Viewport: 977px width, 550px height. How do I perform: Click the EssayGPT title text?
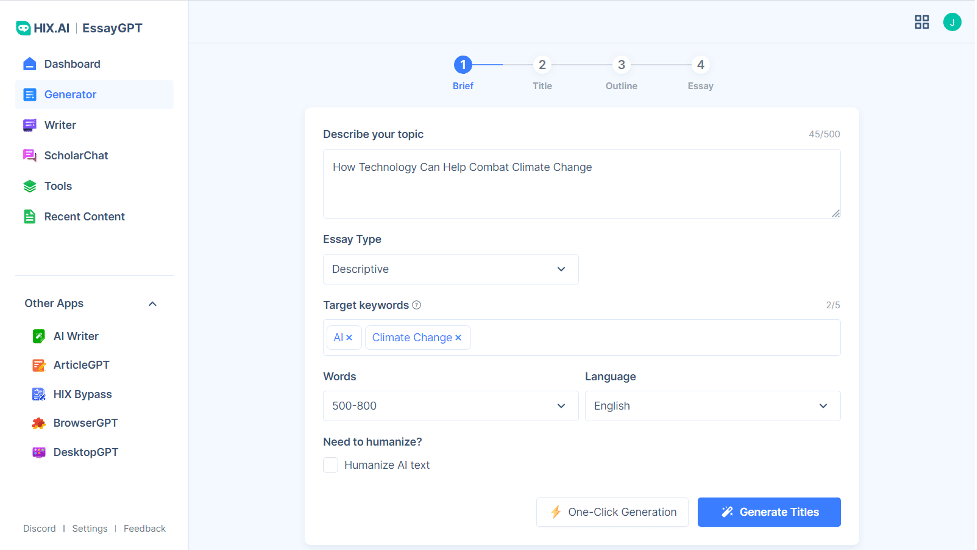pyautogui.click(x=112, y=28)
